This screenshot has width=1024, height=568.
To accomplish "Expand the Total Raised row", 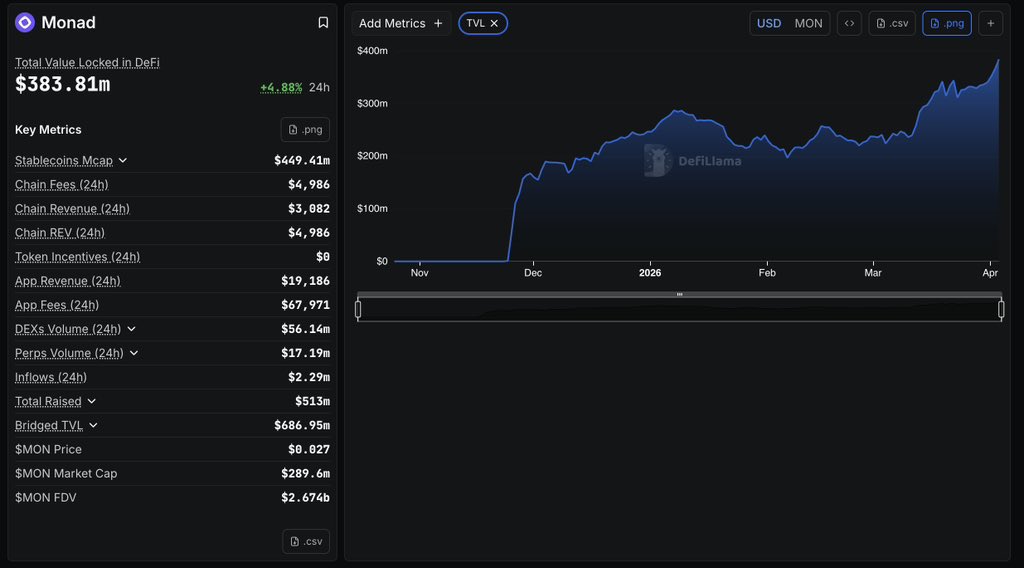I will pyautogui.click(x=91, y=402).
